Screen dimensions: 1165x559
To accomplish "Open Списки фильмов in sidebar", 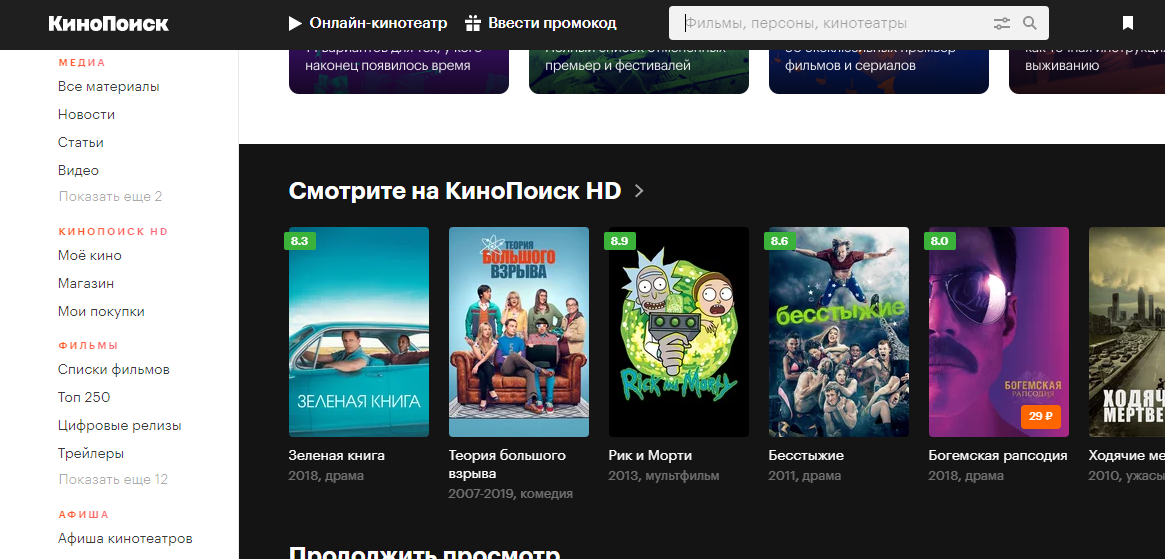I will click(114, 370).
